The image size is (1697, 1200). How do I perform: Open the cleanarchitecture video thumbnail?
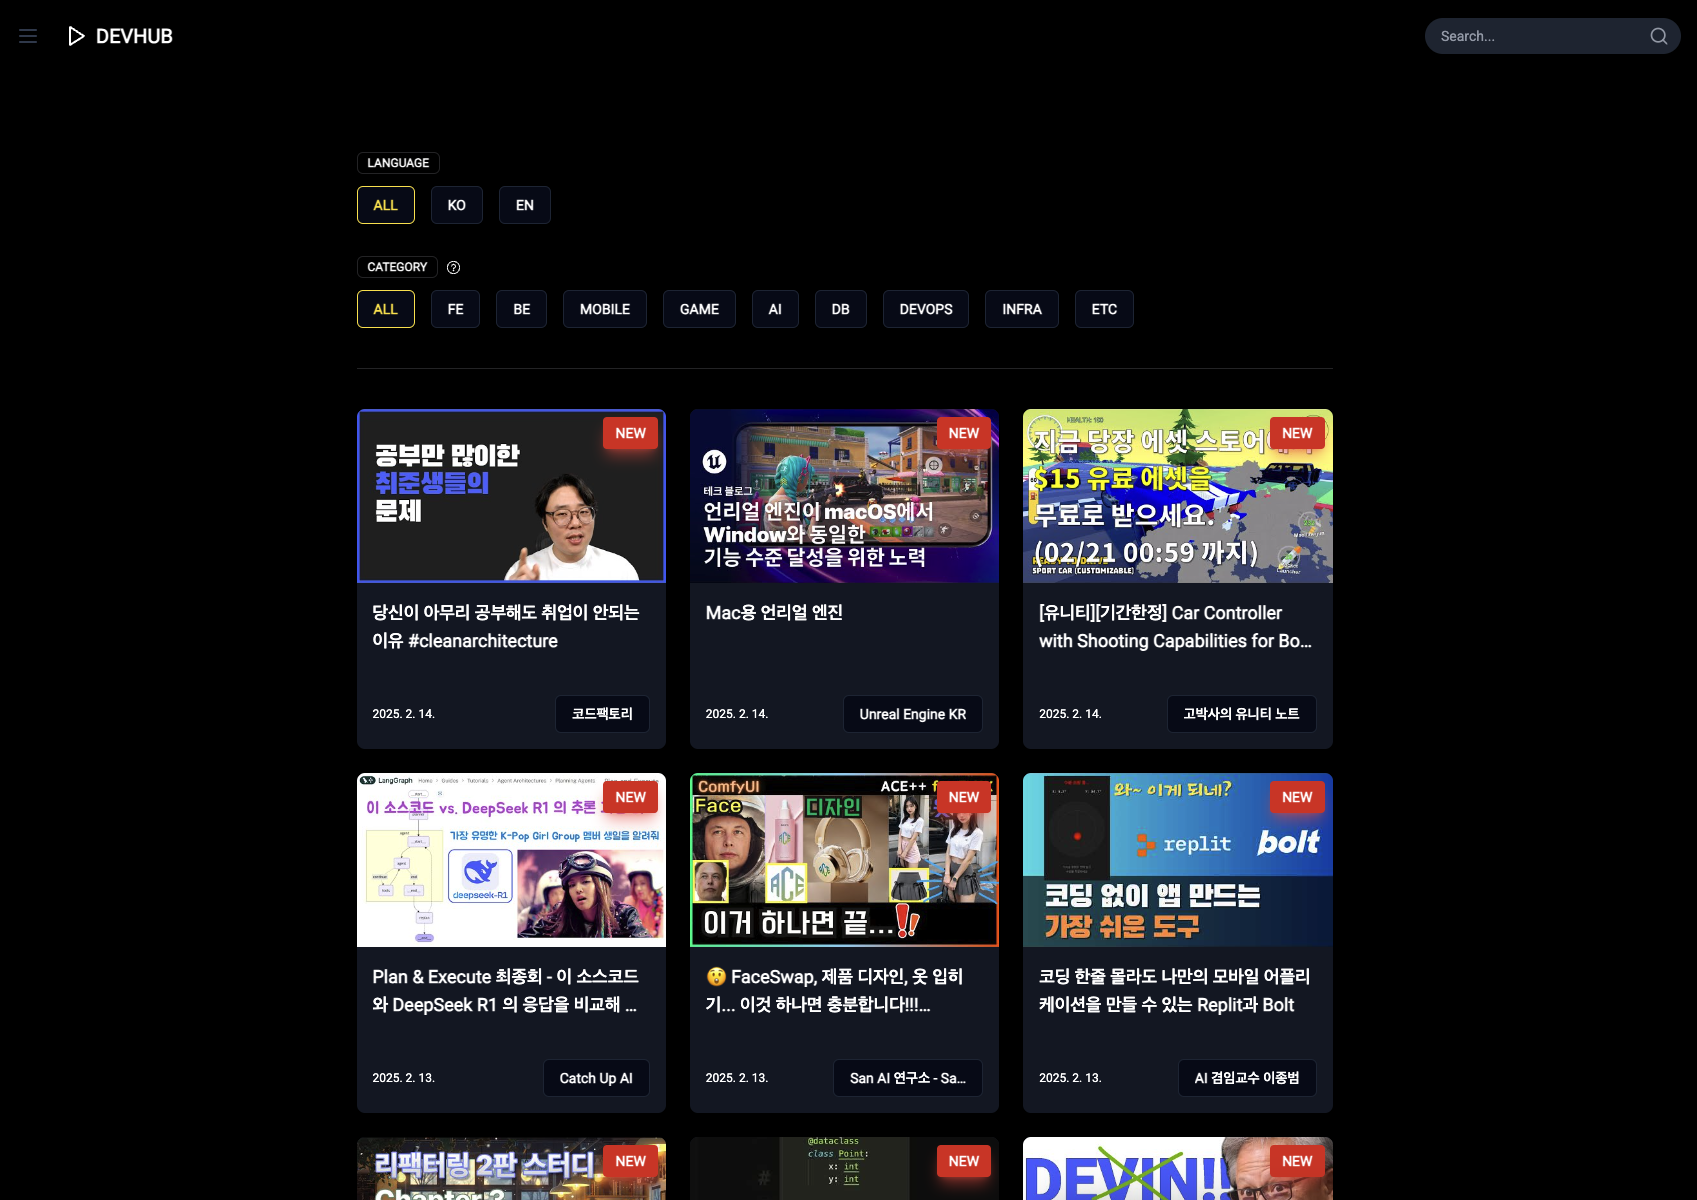coord(511,496)
